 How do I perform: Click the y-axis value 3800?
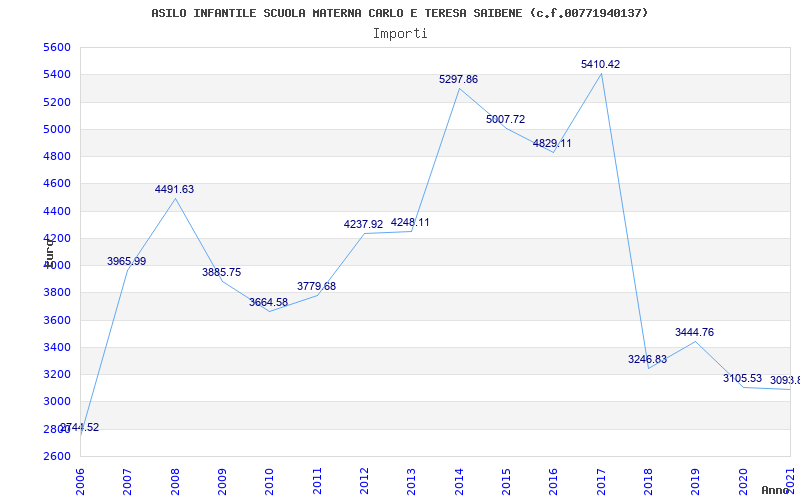coord(57,292)
